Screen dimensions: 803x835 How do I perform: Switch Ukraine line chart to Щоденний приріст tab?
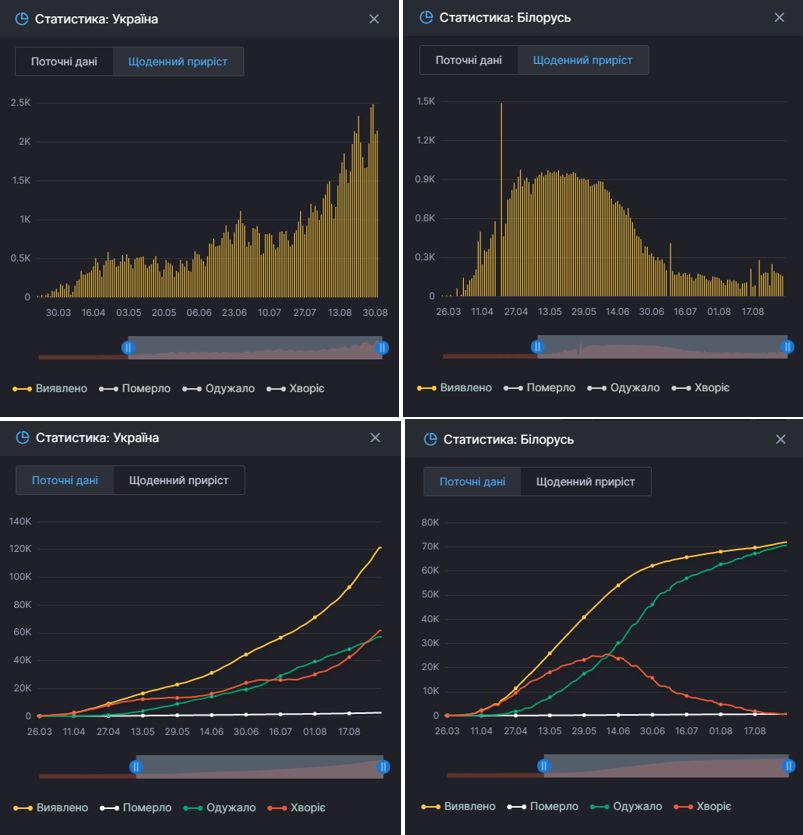point(179,480)
